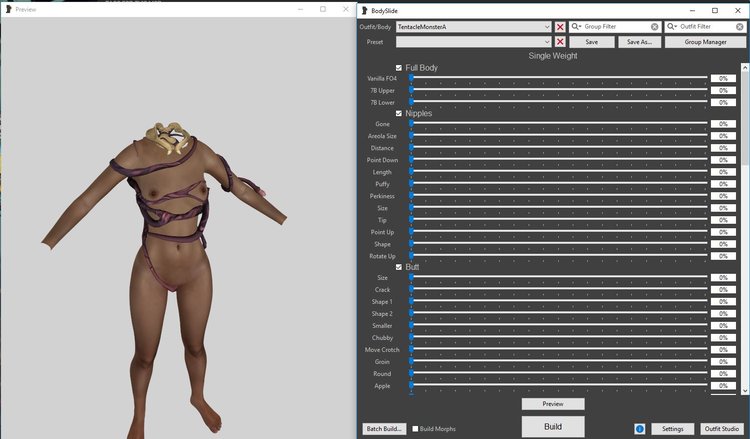Clear the Preset selection with red X

click(x=560, y=42)
